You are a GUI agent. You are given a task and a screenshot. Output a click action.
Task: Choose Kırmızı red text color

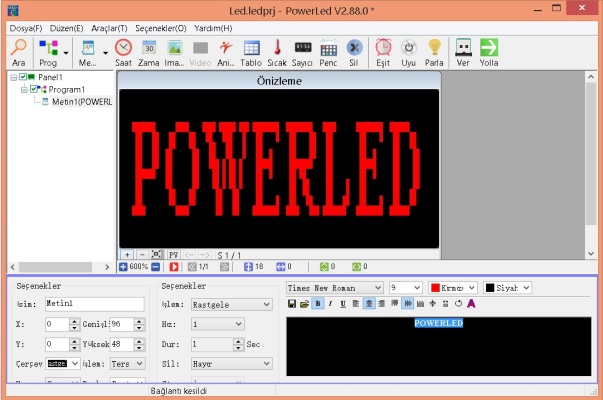453,288
